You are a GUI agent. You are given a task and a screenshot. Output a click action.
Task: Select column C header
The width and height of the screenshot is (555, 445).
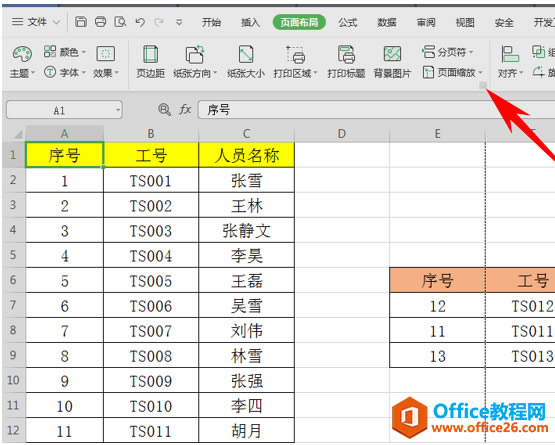(x=247, y=134)
